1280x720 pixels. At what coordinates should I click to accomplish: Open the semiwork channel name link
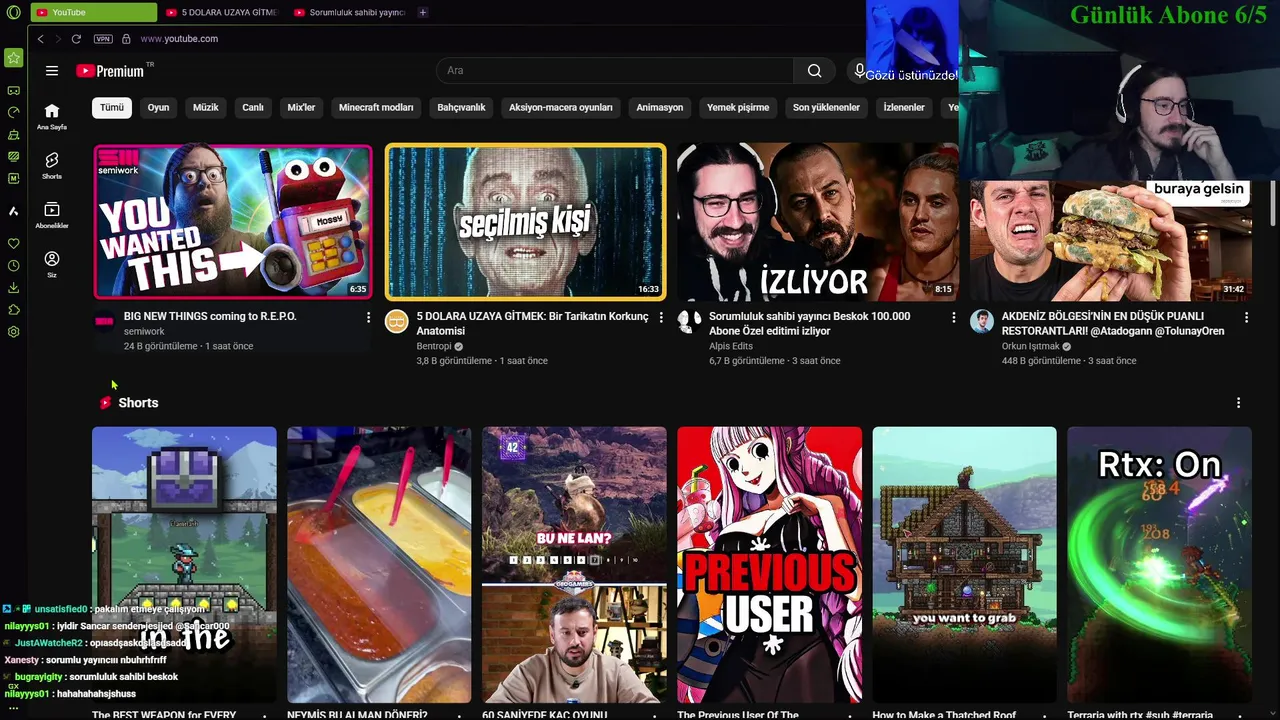[144, 331]
